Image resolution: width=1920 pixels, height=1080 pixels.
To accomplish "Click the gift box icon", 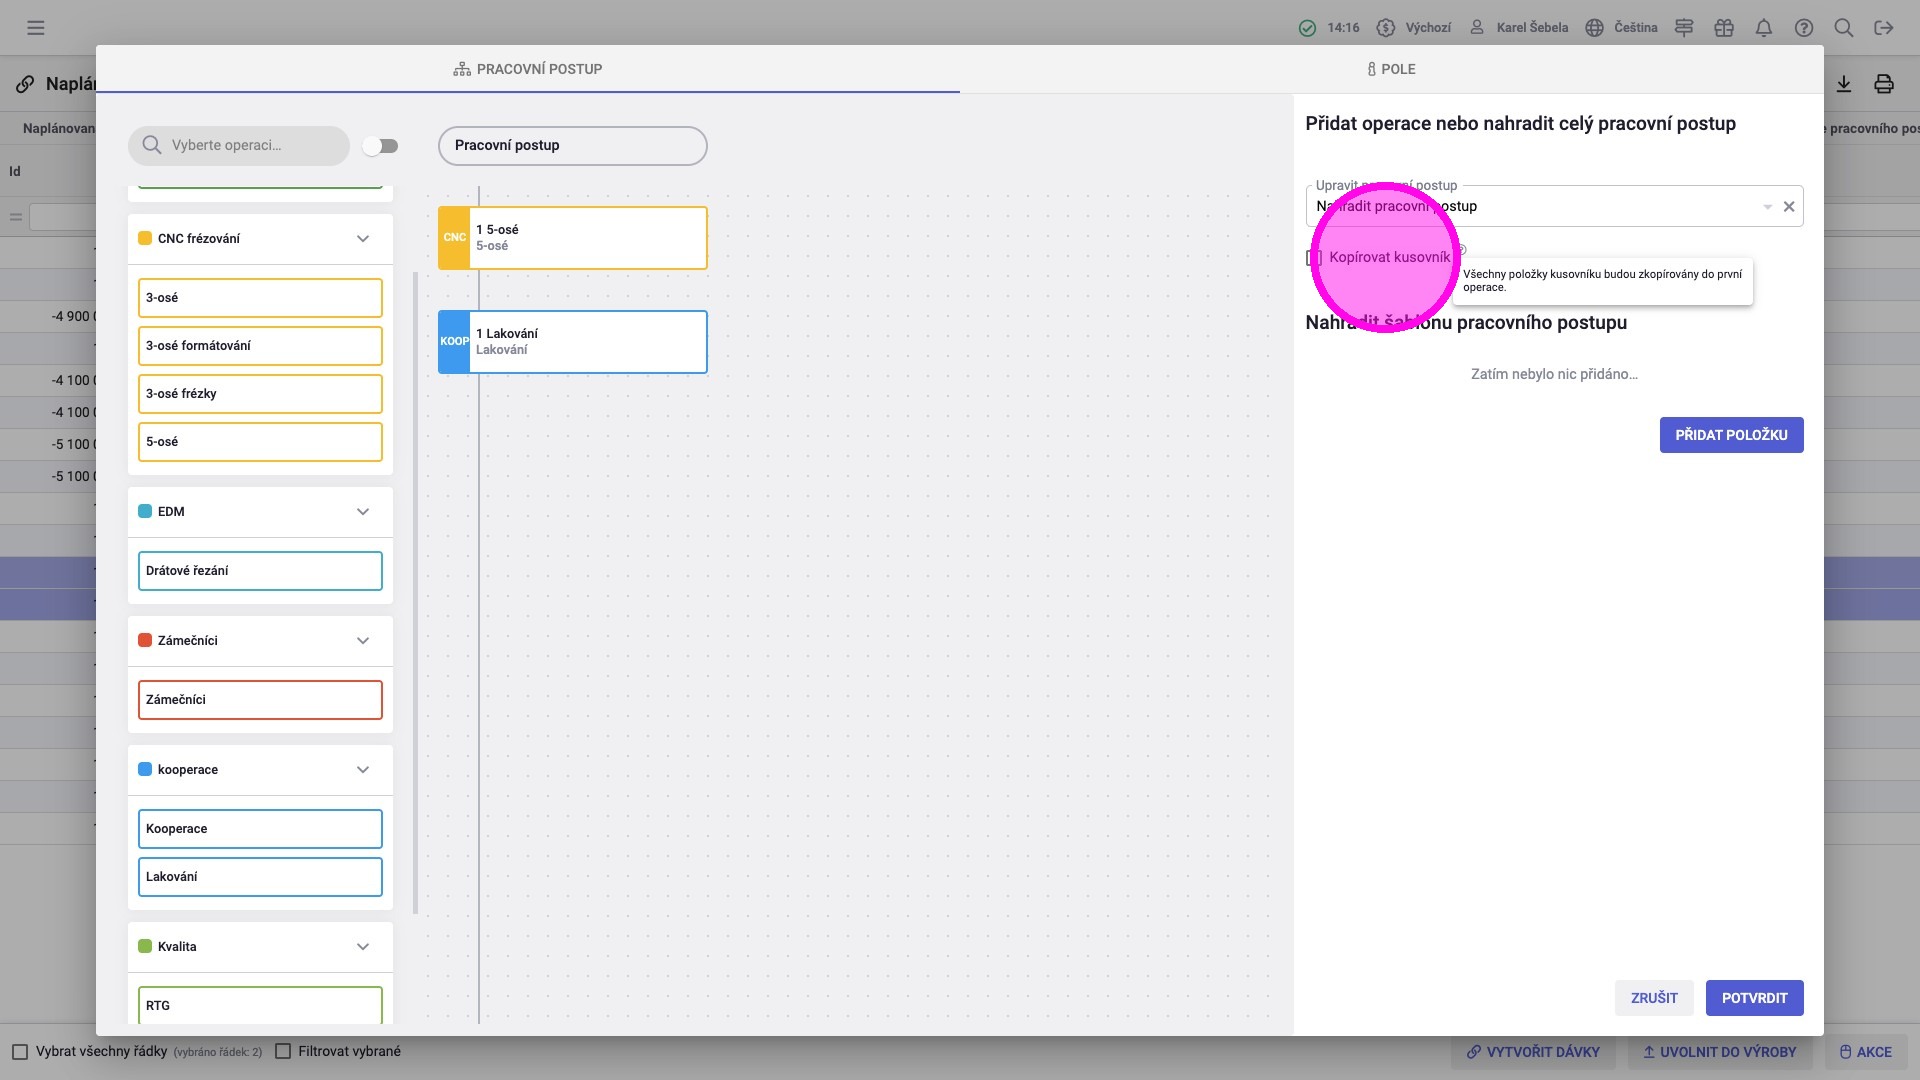I will tap(1724, 28).
